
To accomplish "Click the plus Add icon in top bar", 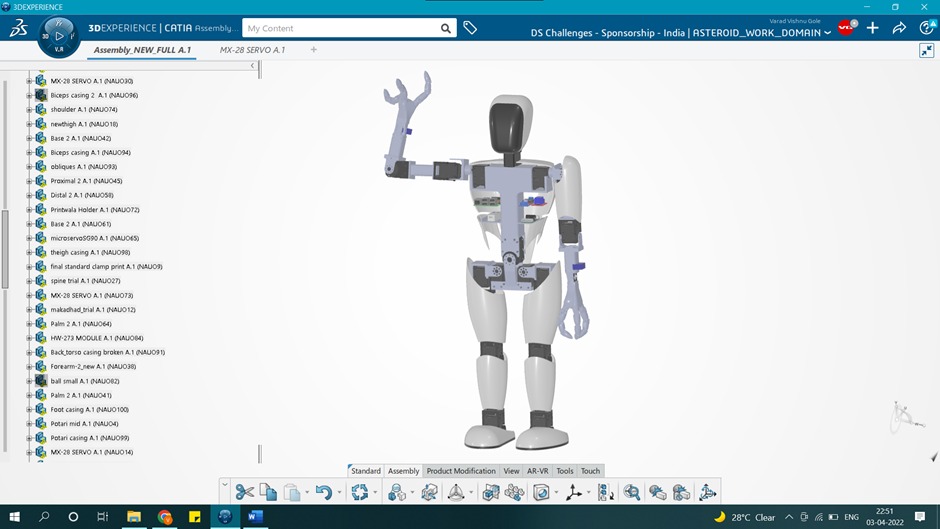I will [x=873, y=28].
